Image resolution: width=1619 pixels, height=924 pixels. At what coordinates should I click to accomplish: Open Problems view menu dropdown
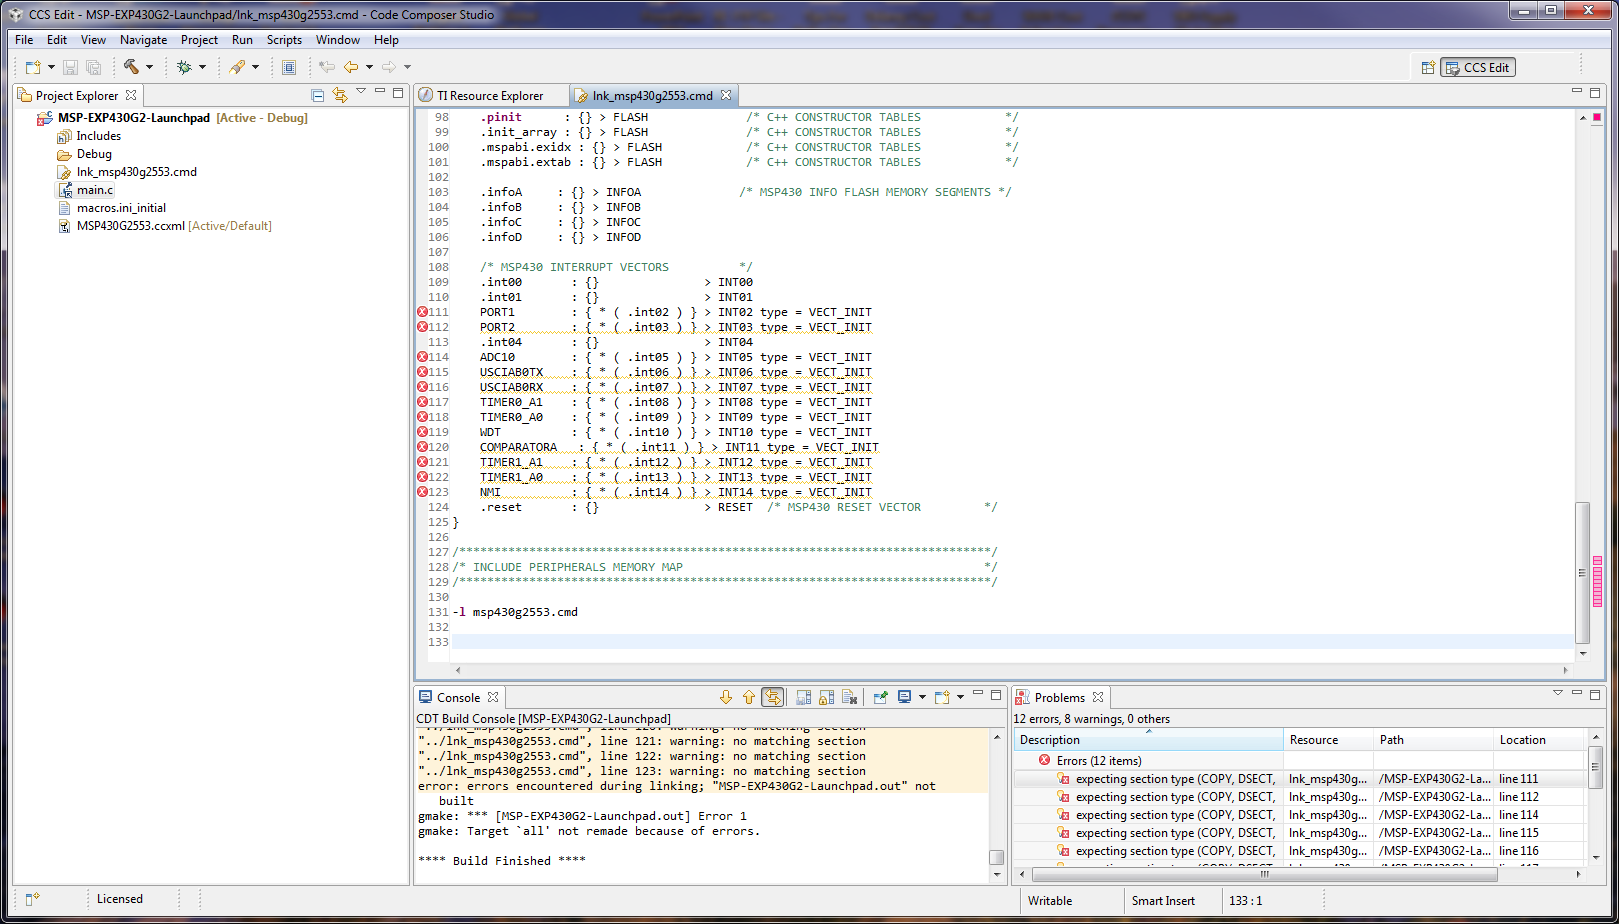pyautogui.click(x=1557, y=693)
